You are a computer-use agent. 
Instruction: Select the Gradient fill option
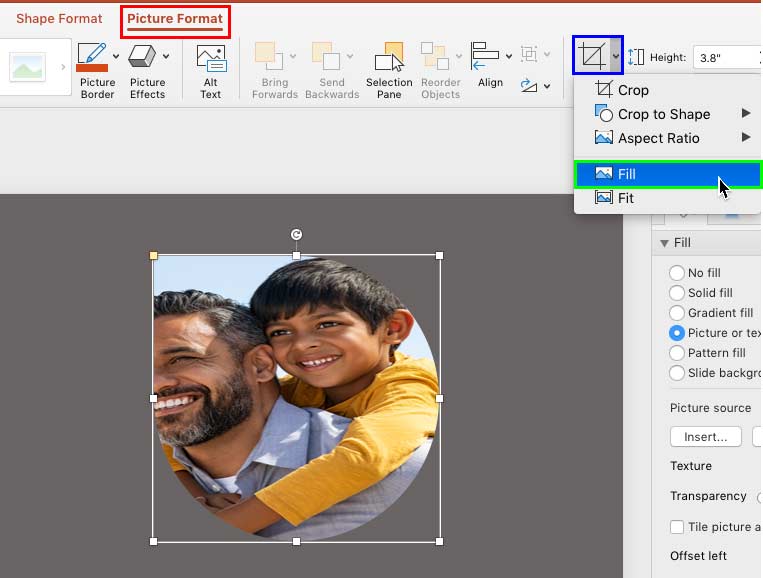(x=676, y=312)
